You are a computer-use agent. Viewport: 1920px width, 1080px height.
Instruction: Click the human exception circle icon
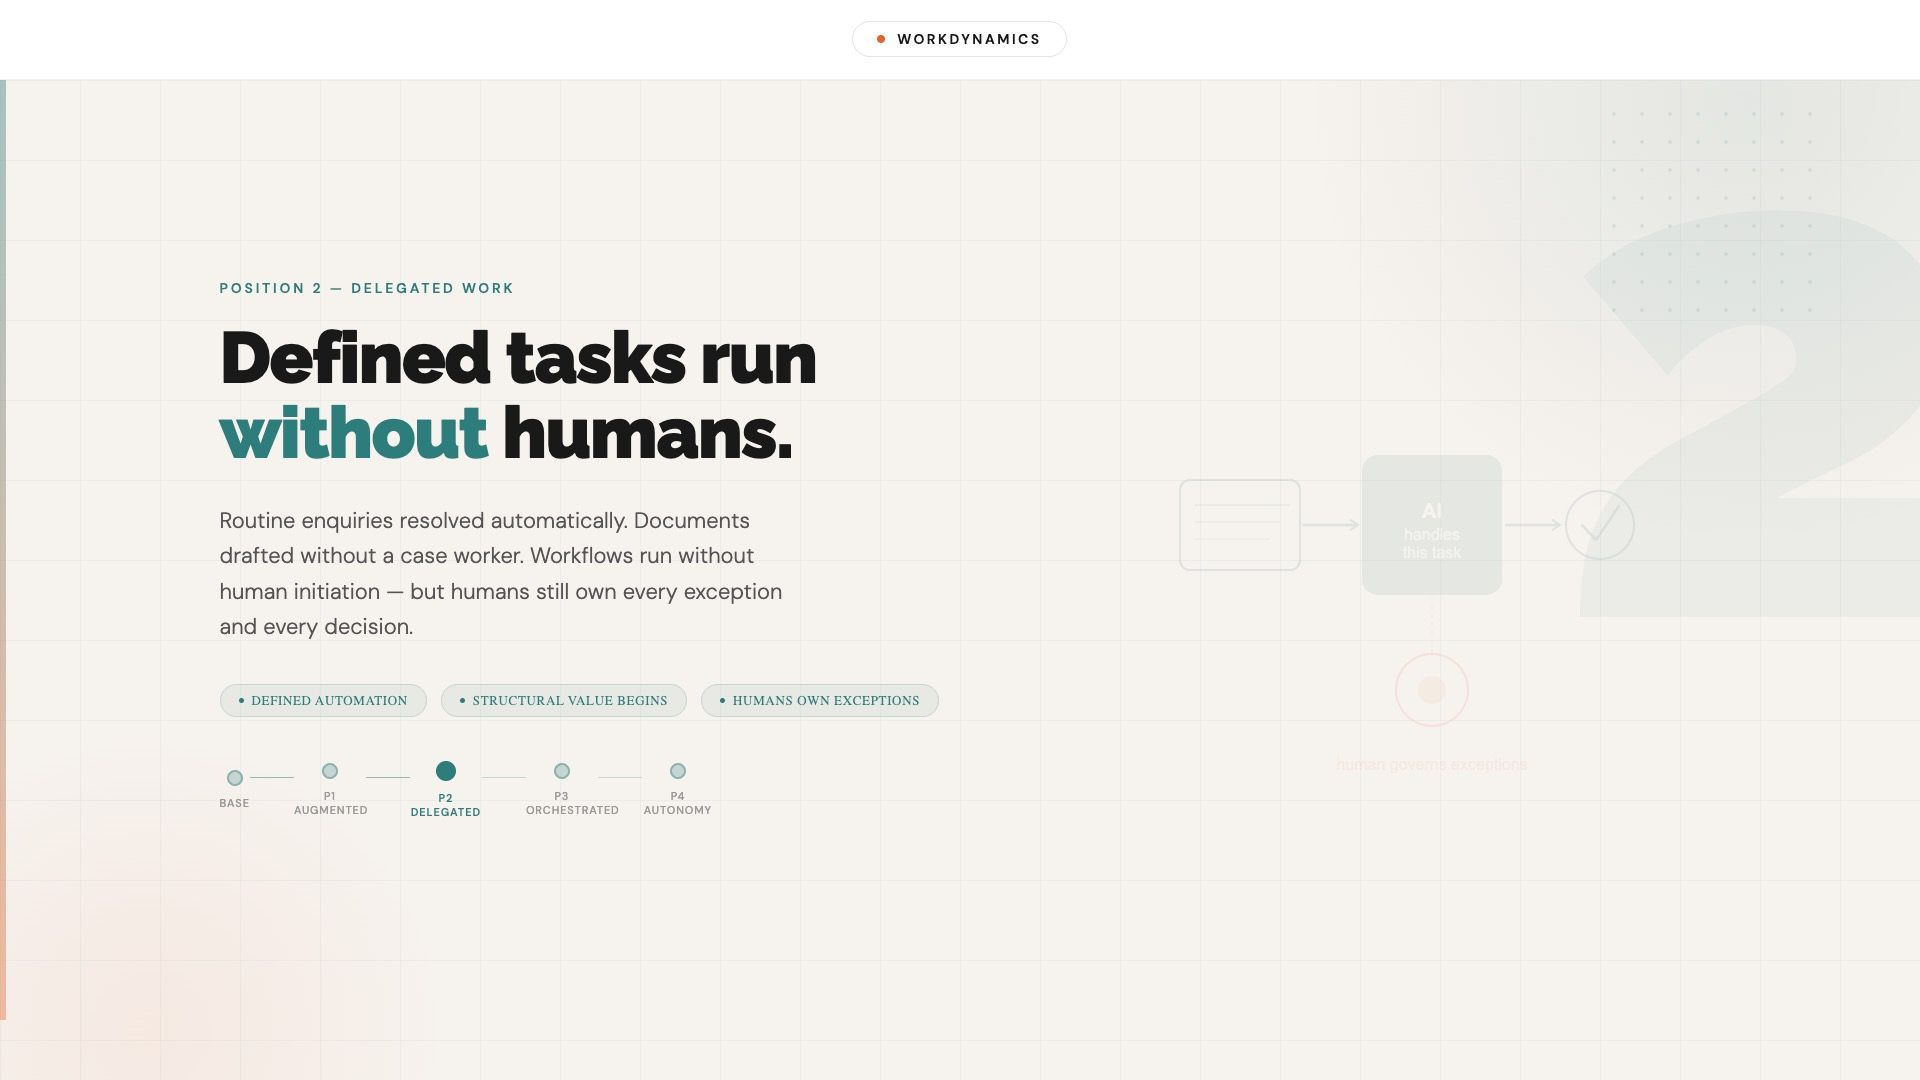click(x=1431, y=690)
